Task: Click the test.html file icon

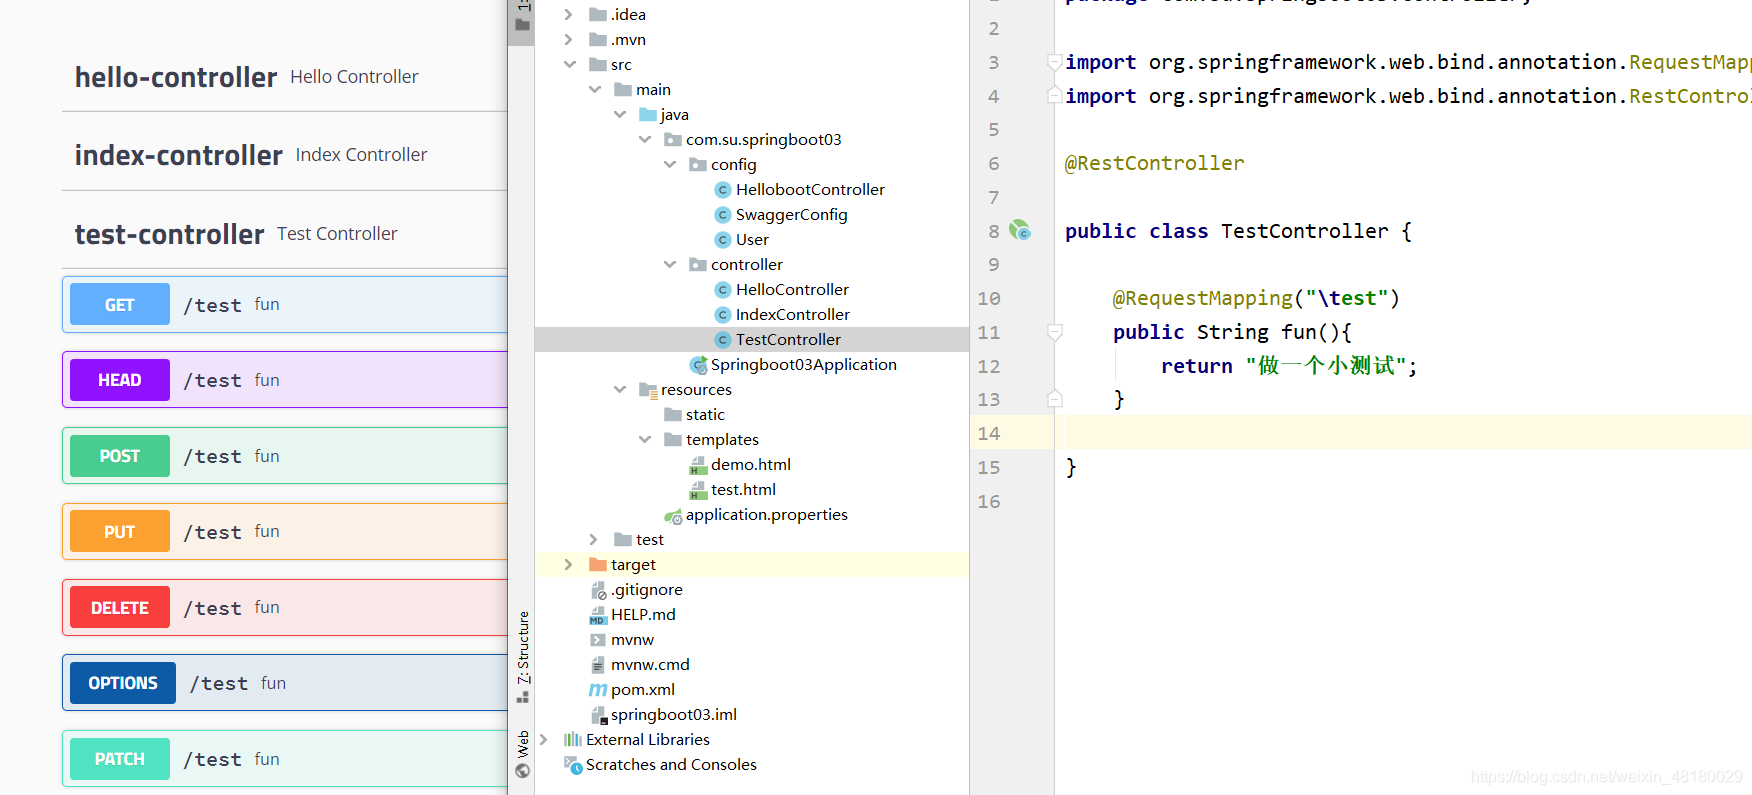Action: [x=698, y=490]
